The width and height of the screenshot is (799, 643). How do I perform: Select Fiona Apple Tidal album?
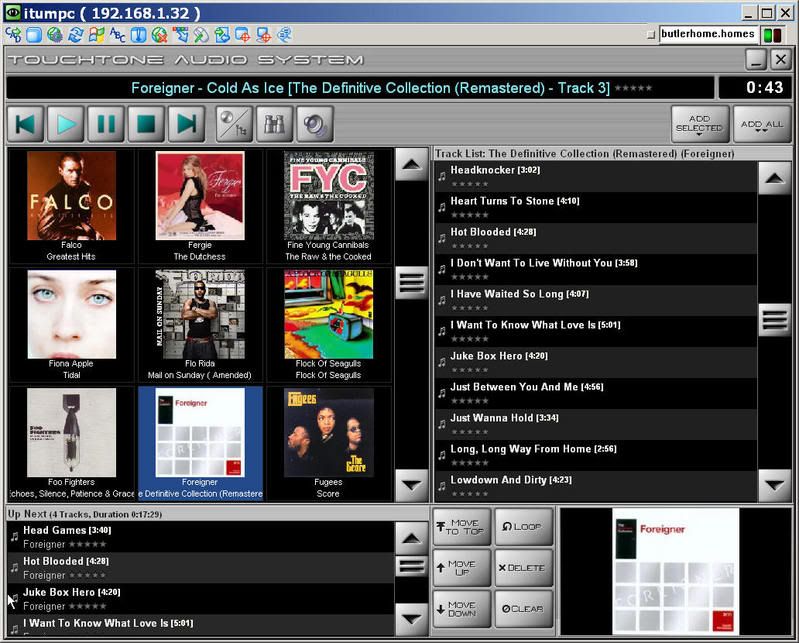71,325
